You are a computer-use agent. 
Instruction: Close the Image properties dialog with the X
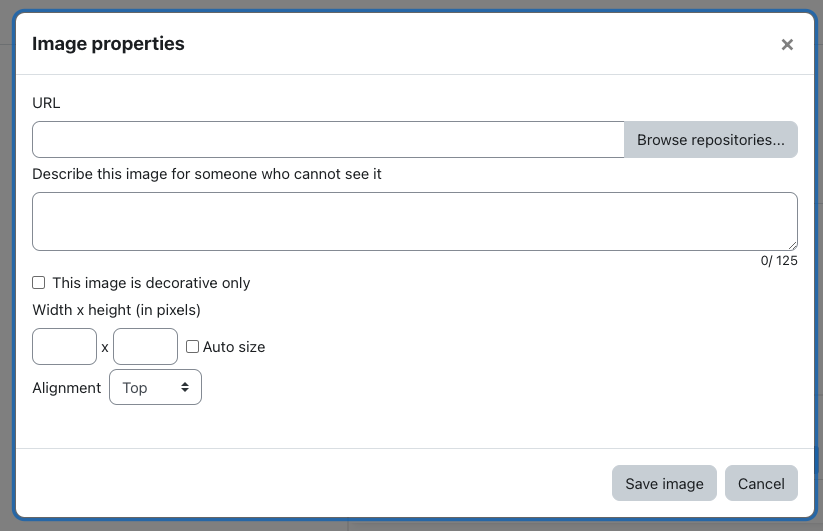click(787, 45)
